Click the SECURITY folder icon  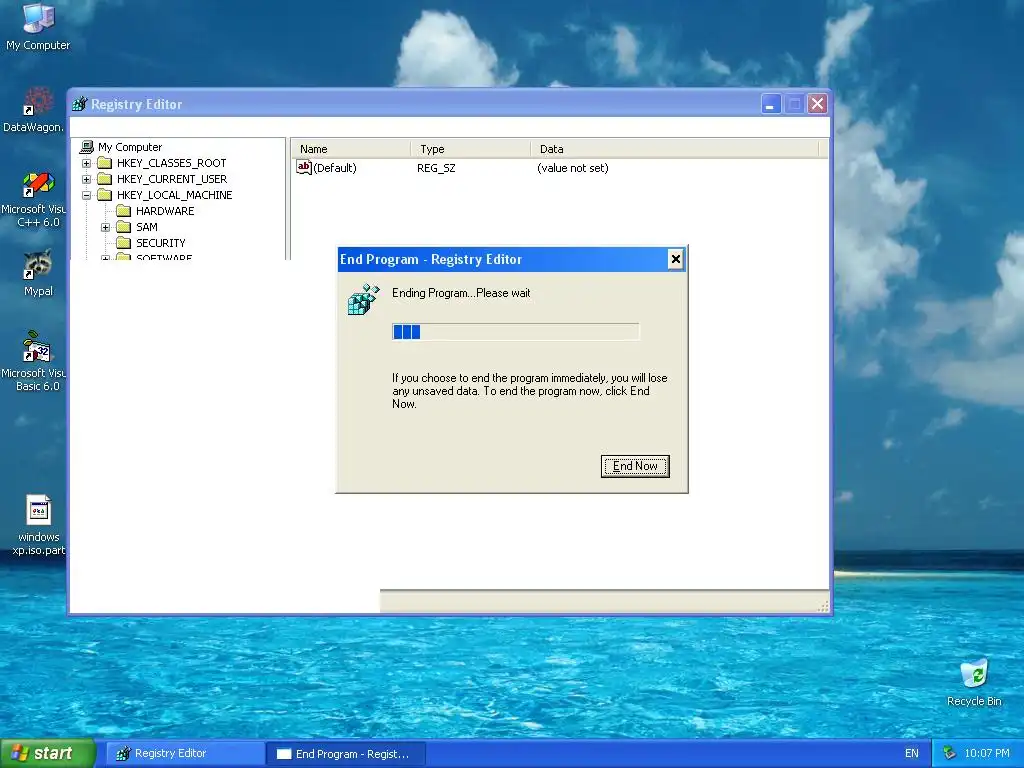[123, 243]
